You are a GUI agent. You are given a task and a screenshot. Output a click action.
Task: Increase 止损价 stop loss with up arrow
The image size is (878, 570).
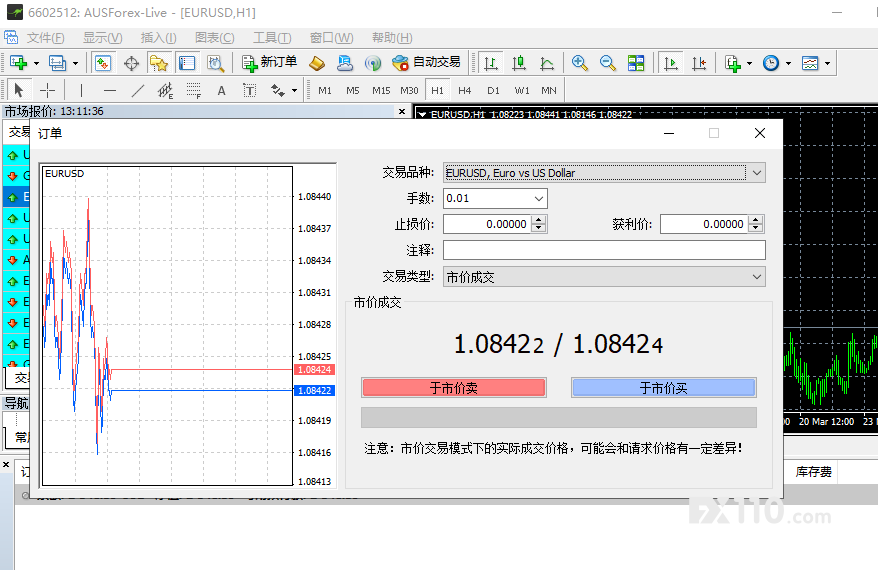coord(539,219)
